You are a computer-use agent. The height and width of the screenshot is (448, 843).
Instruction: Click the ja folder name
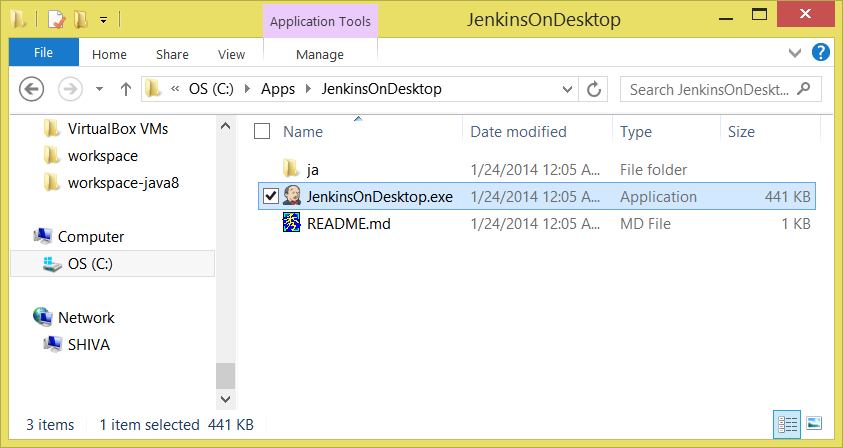(x=312, y=170)
